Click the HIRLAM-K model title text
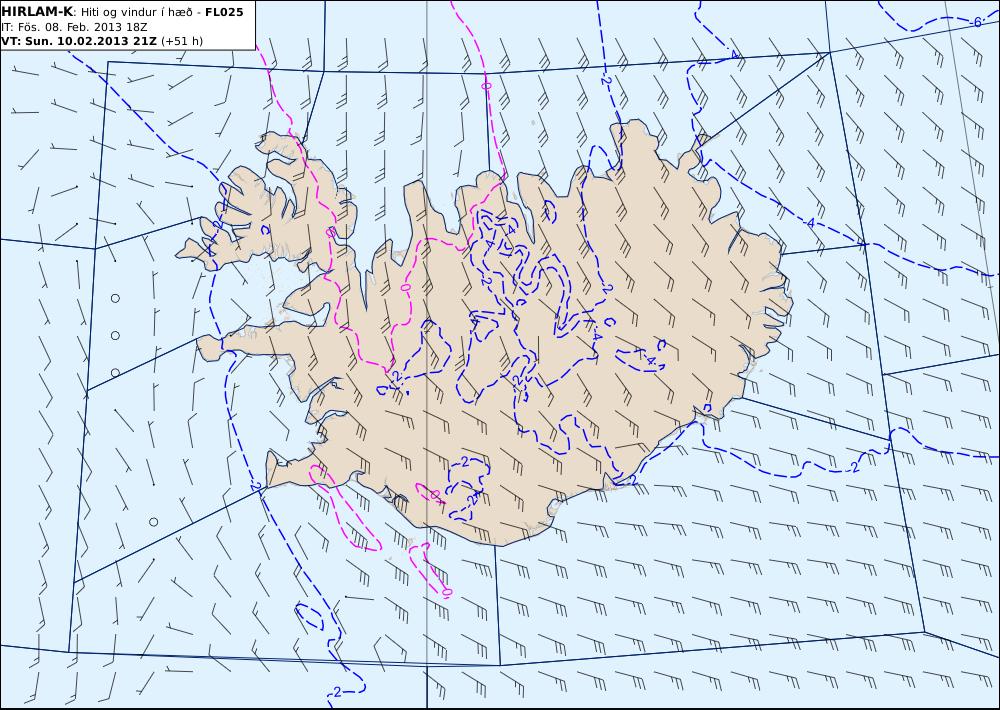This screenshot has height=710, width=1000. point(37,12)
